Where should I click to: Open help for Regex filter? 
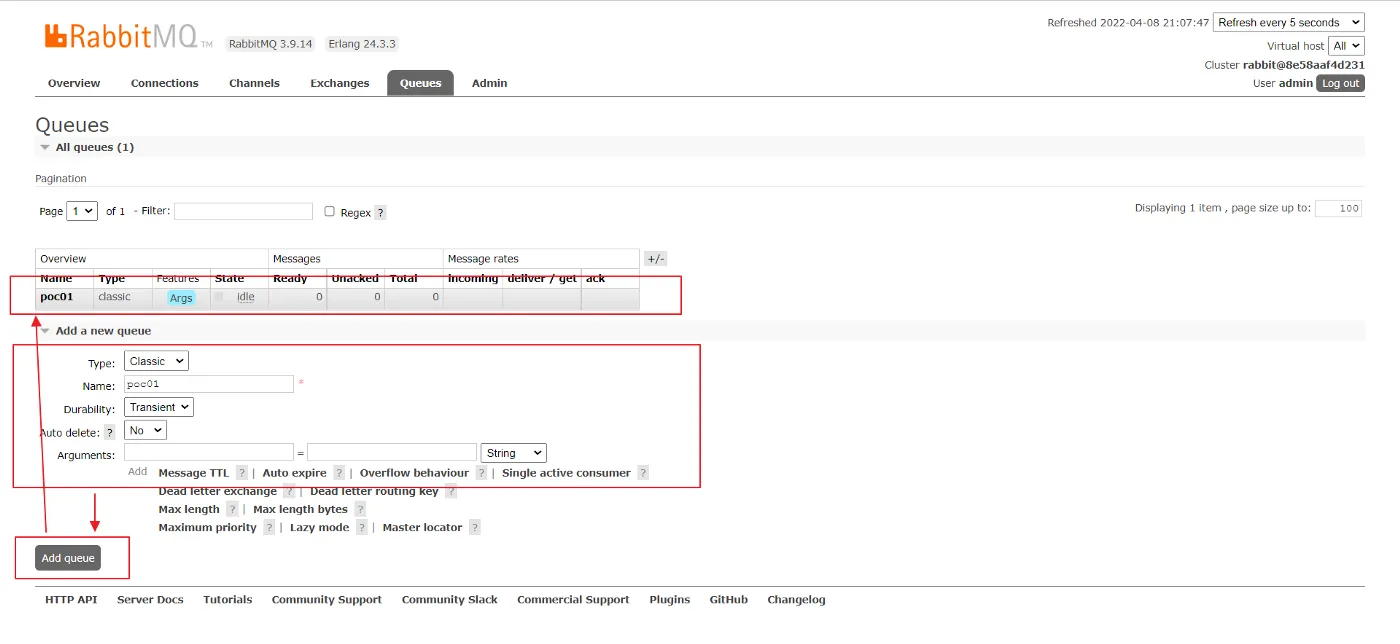pyautogui.click(x=380, y=213)
